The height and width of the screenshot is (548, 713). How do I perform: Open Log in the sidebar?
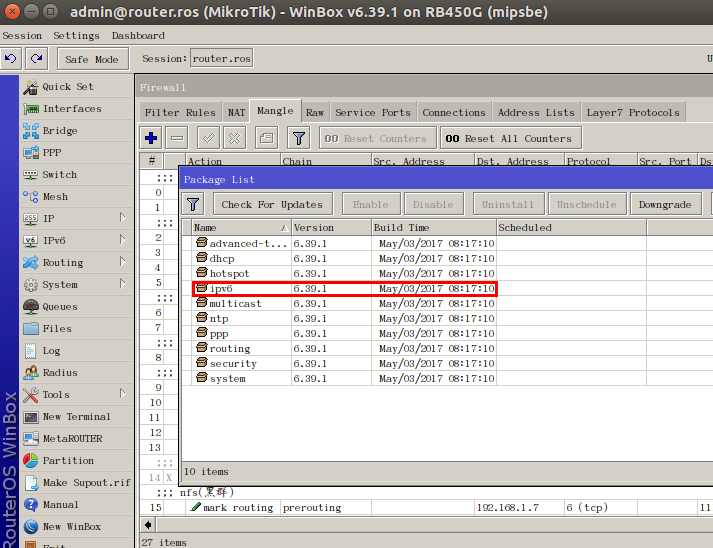[76, 351]
